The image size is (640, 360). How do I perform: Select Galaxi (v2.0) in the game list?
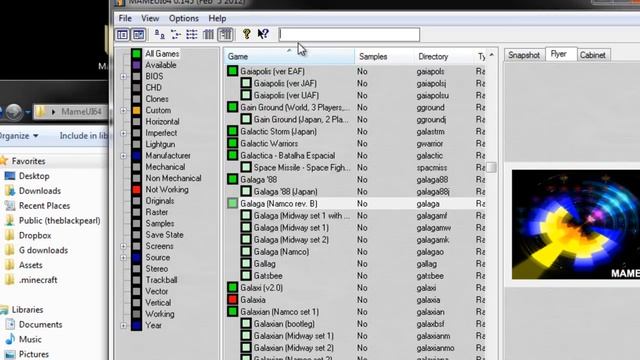355,288
